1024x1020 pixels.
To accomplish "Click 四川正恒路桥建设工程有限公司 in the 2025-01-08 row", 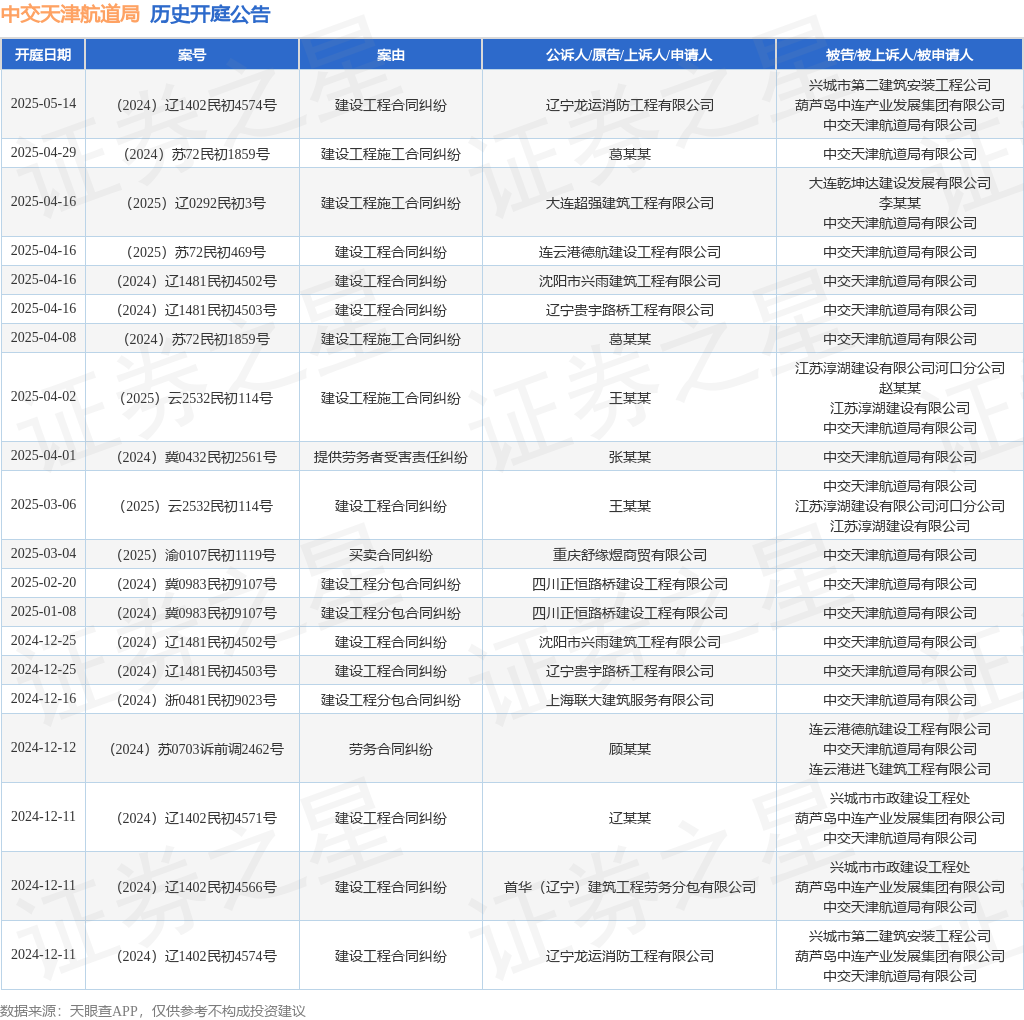I will pyautogui.click(x=630, y=613).
